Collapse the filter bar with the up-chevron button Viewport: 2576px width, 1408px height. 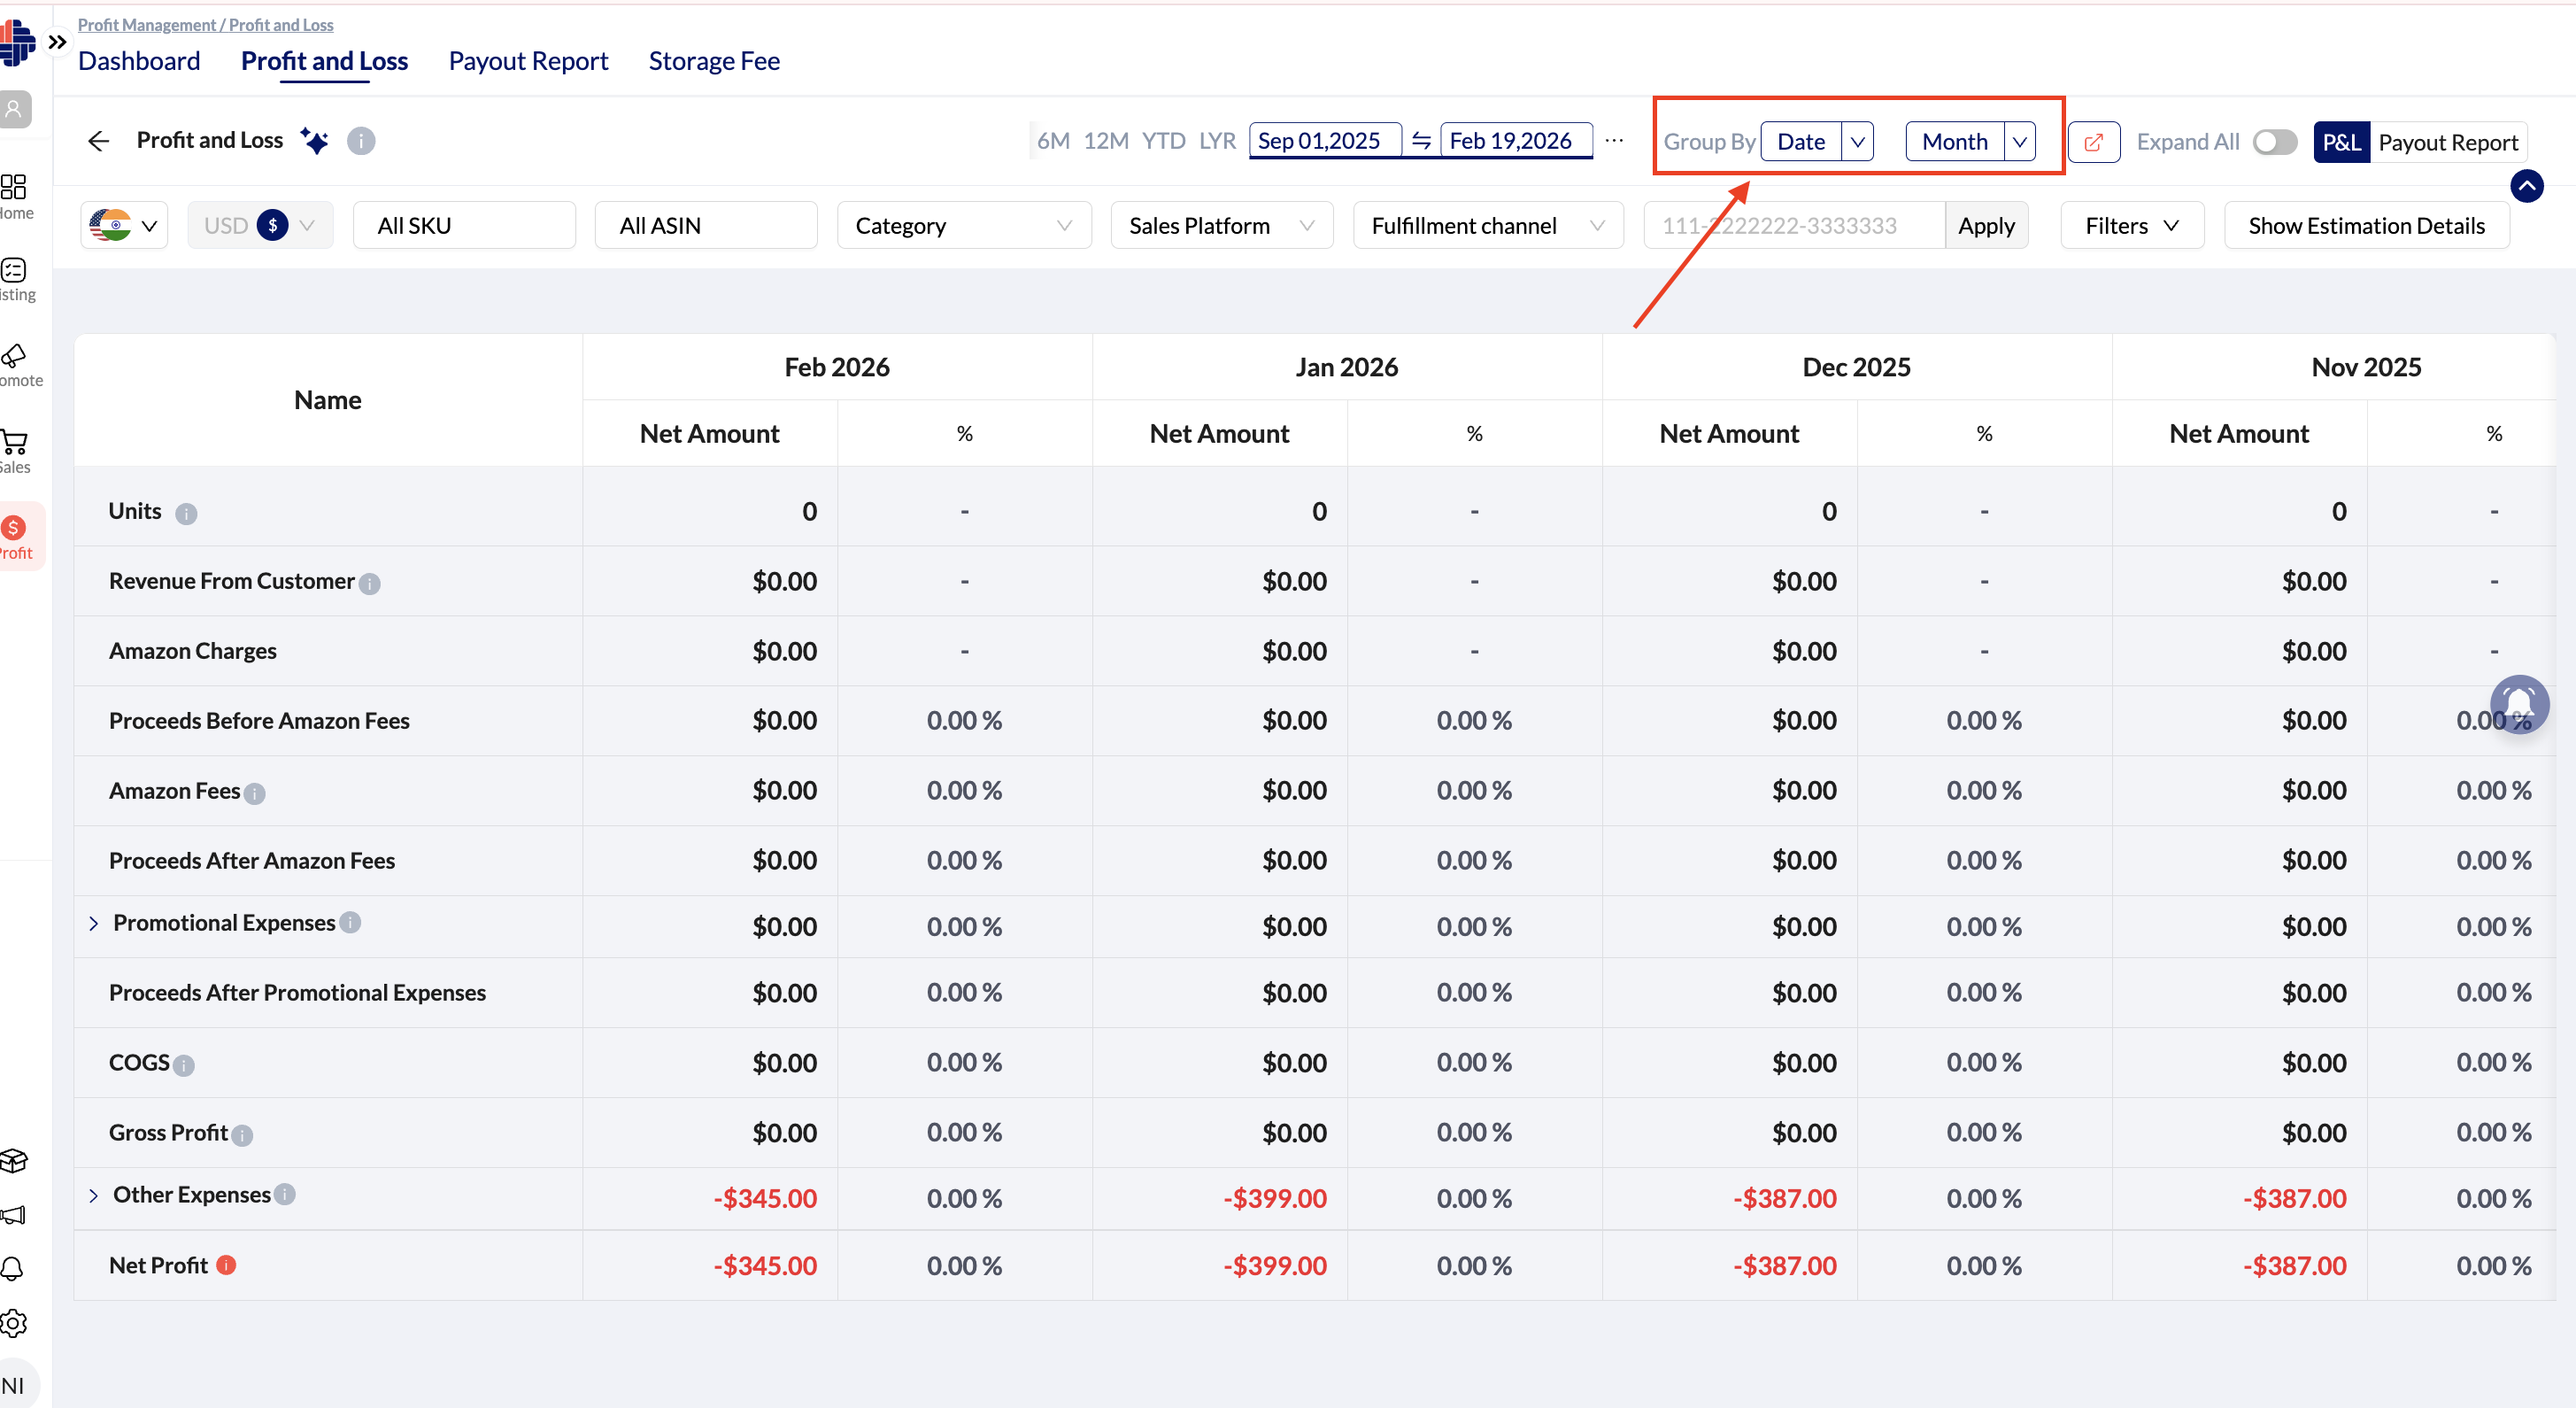point(2526,186)
